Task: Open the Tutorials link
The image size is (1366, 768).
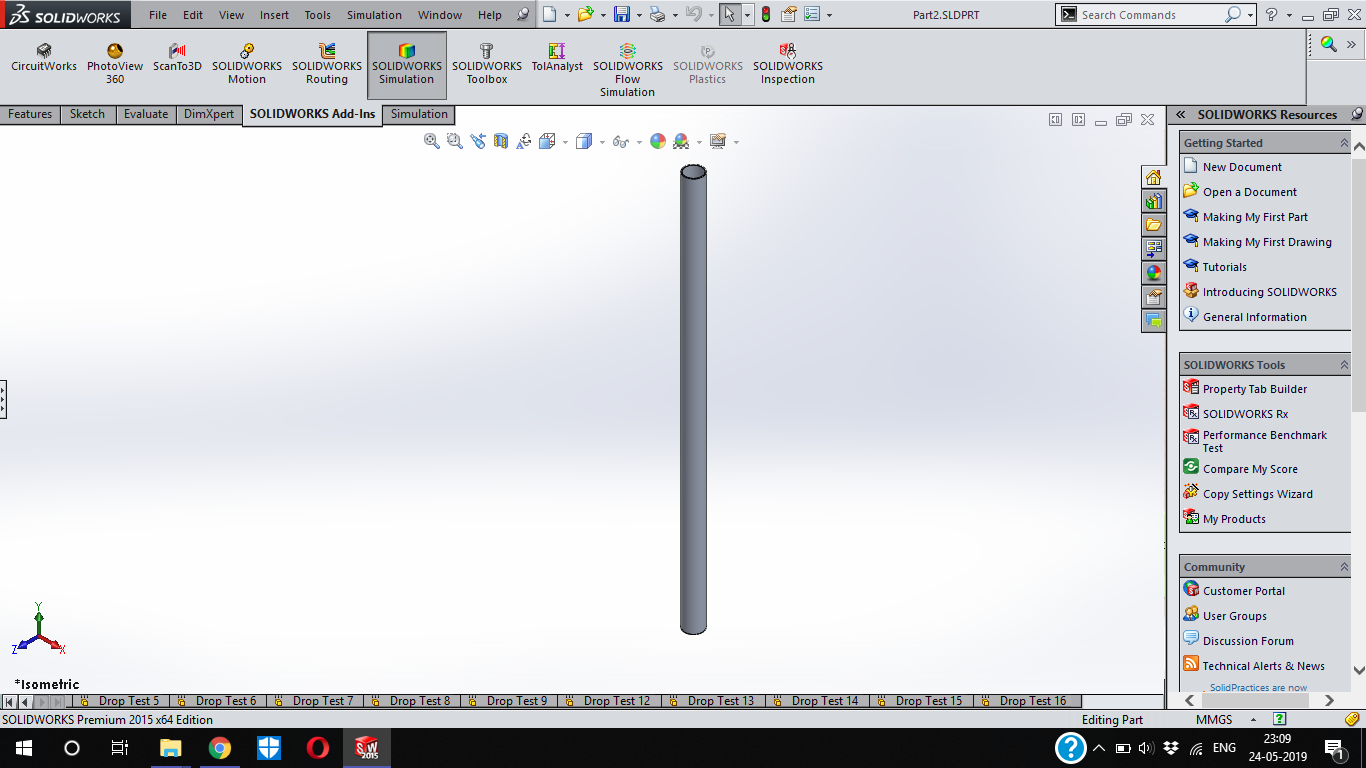Action: point(1225,267)
